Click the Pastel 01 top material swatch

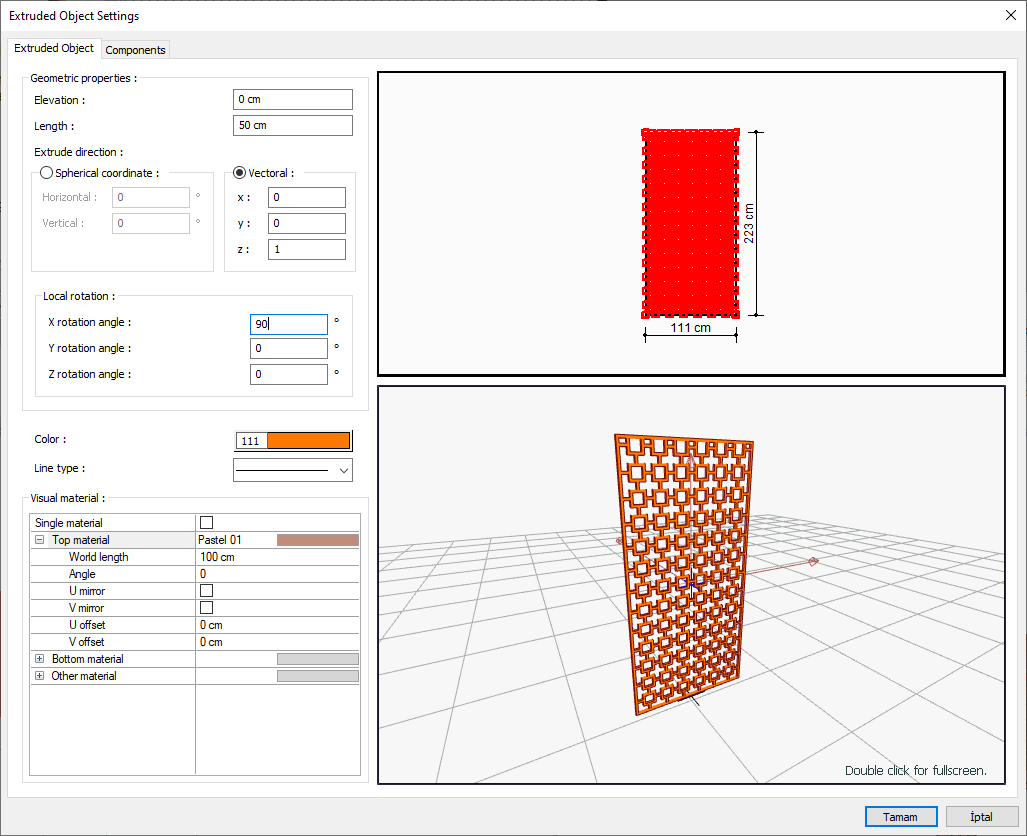click(317, 540)
